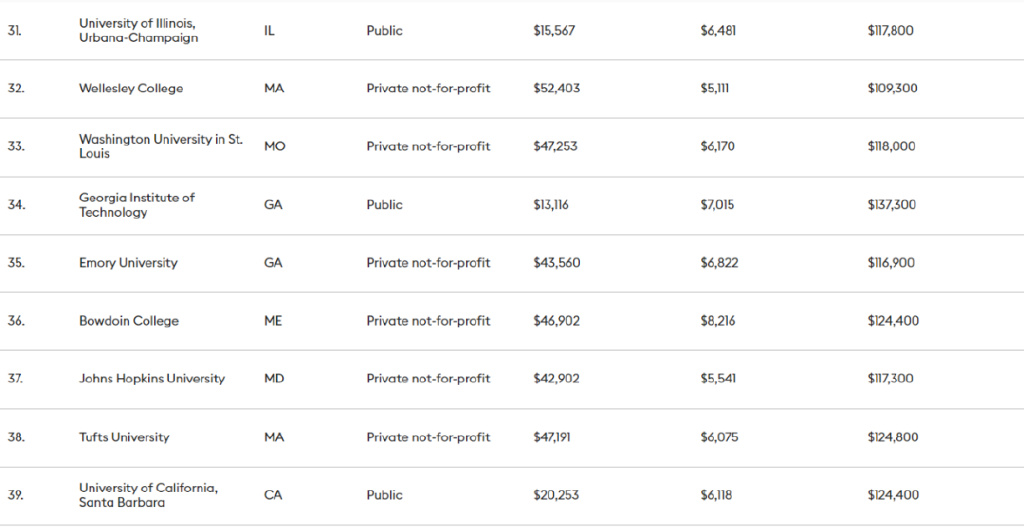
Task: Select the $137,300 salary figure
Action: click(892, 204)
